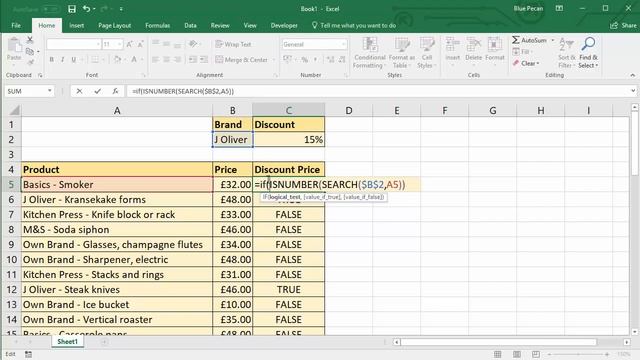Open Number dialog launcher
This screenshot has height=360, width=640.
point(345,76)
